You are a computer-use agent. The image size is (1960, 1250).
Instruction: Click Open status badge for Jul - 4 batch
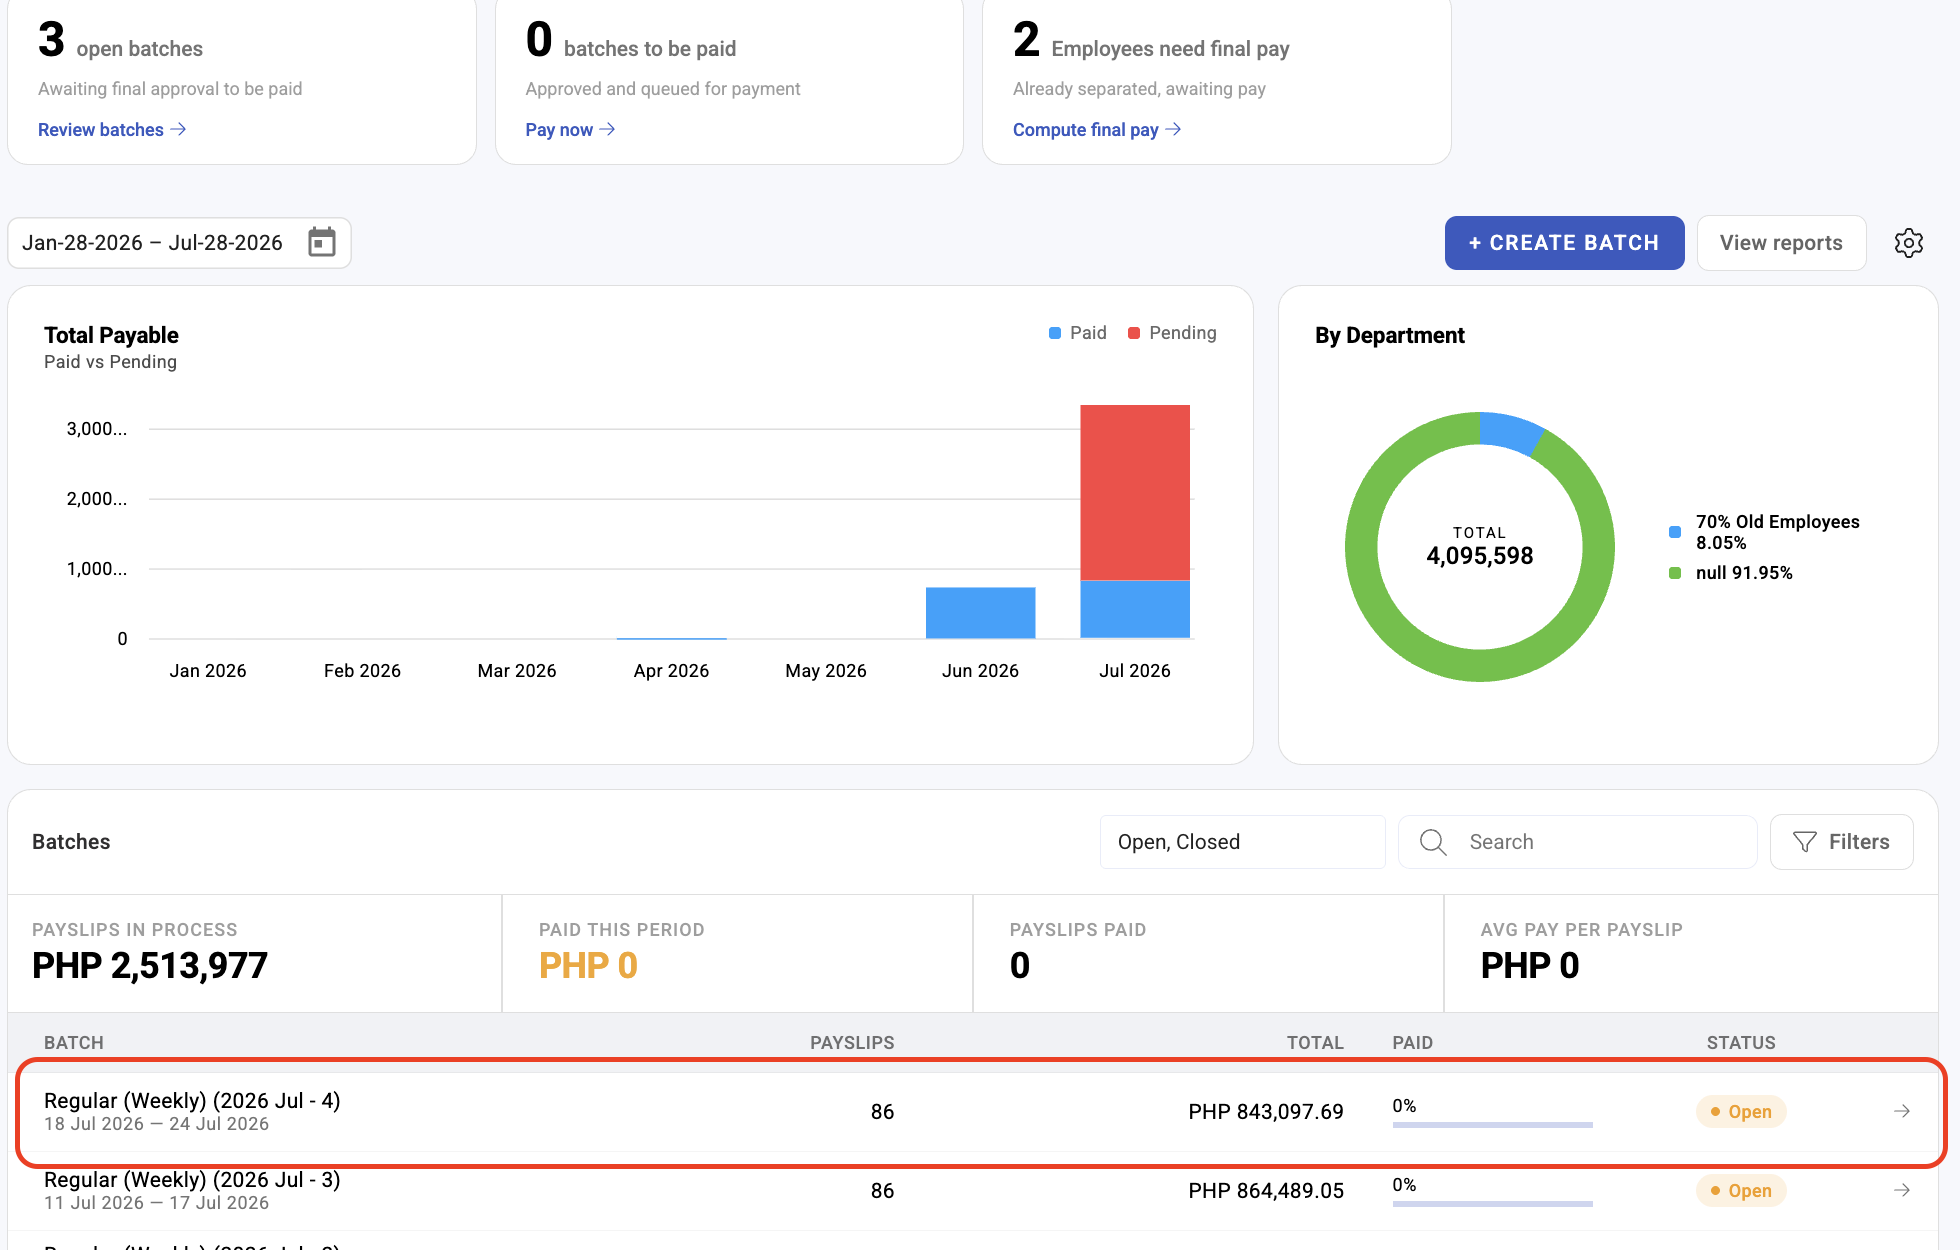[1741, 1111]
